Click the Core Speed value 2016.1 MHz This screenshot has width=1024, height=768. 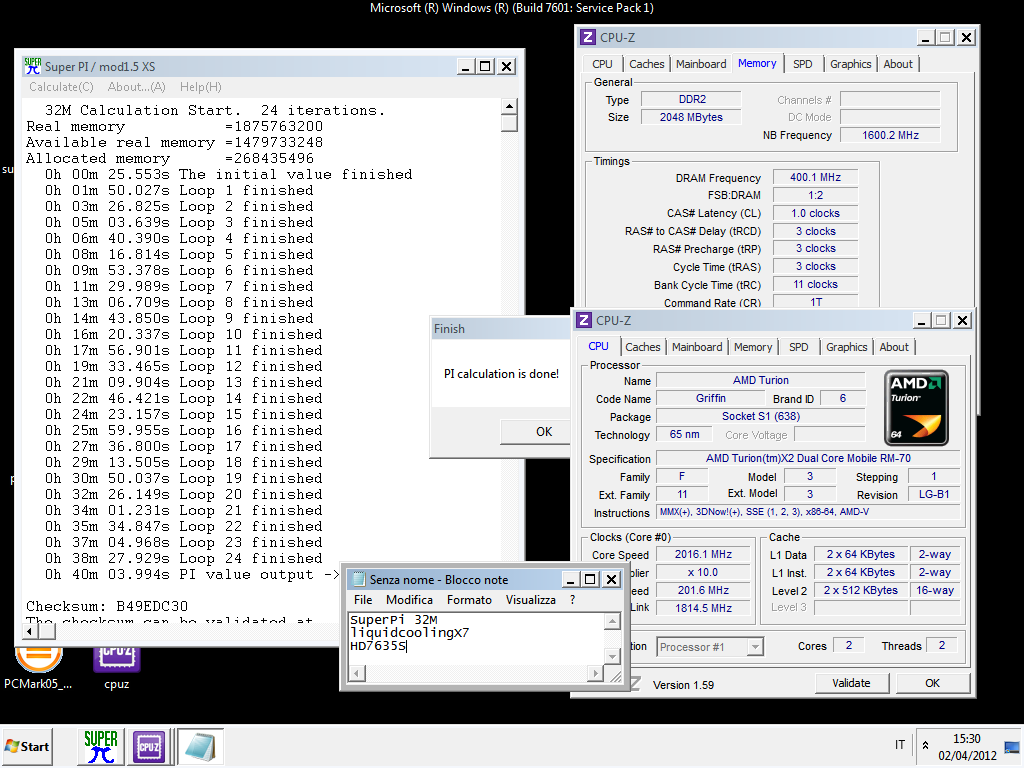[703, 554]
